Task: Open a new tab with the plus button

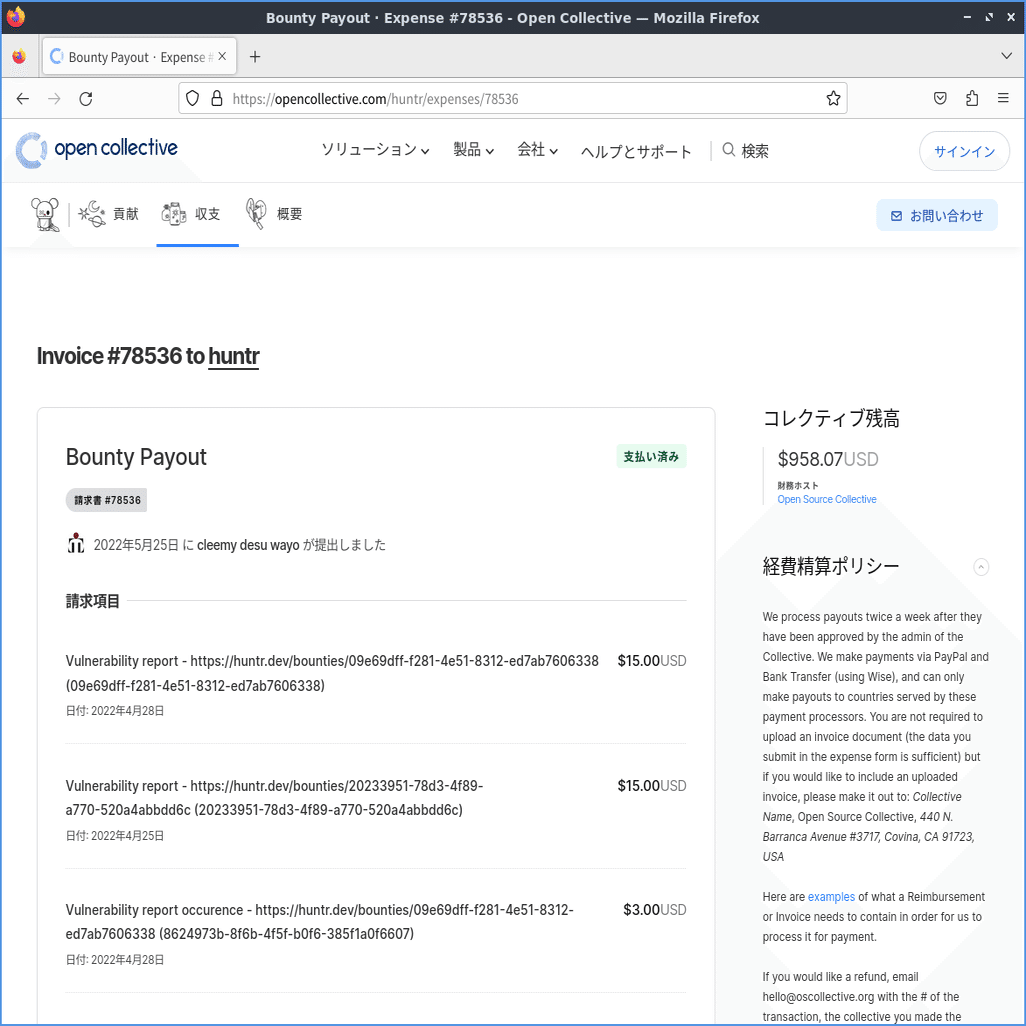Action: tap(255, 57)
